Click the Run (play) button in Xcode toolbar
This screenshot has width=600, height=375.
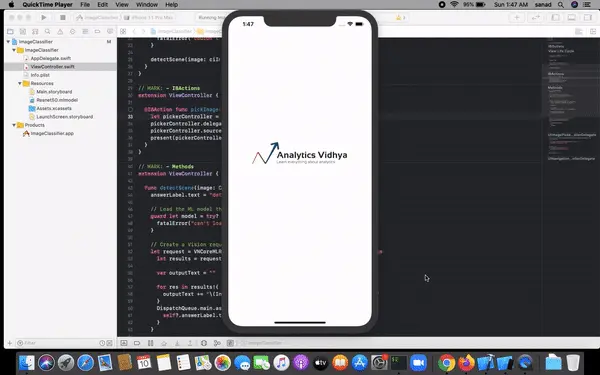[44, 18]
